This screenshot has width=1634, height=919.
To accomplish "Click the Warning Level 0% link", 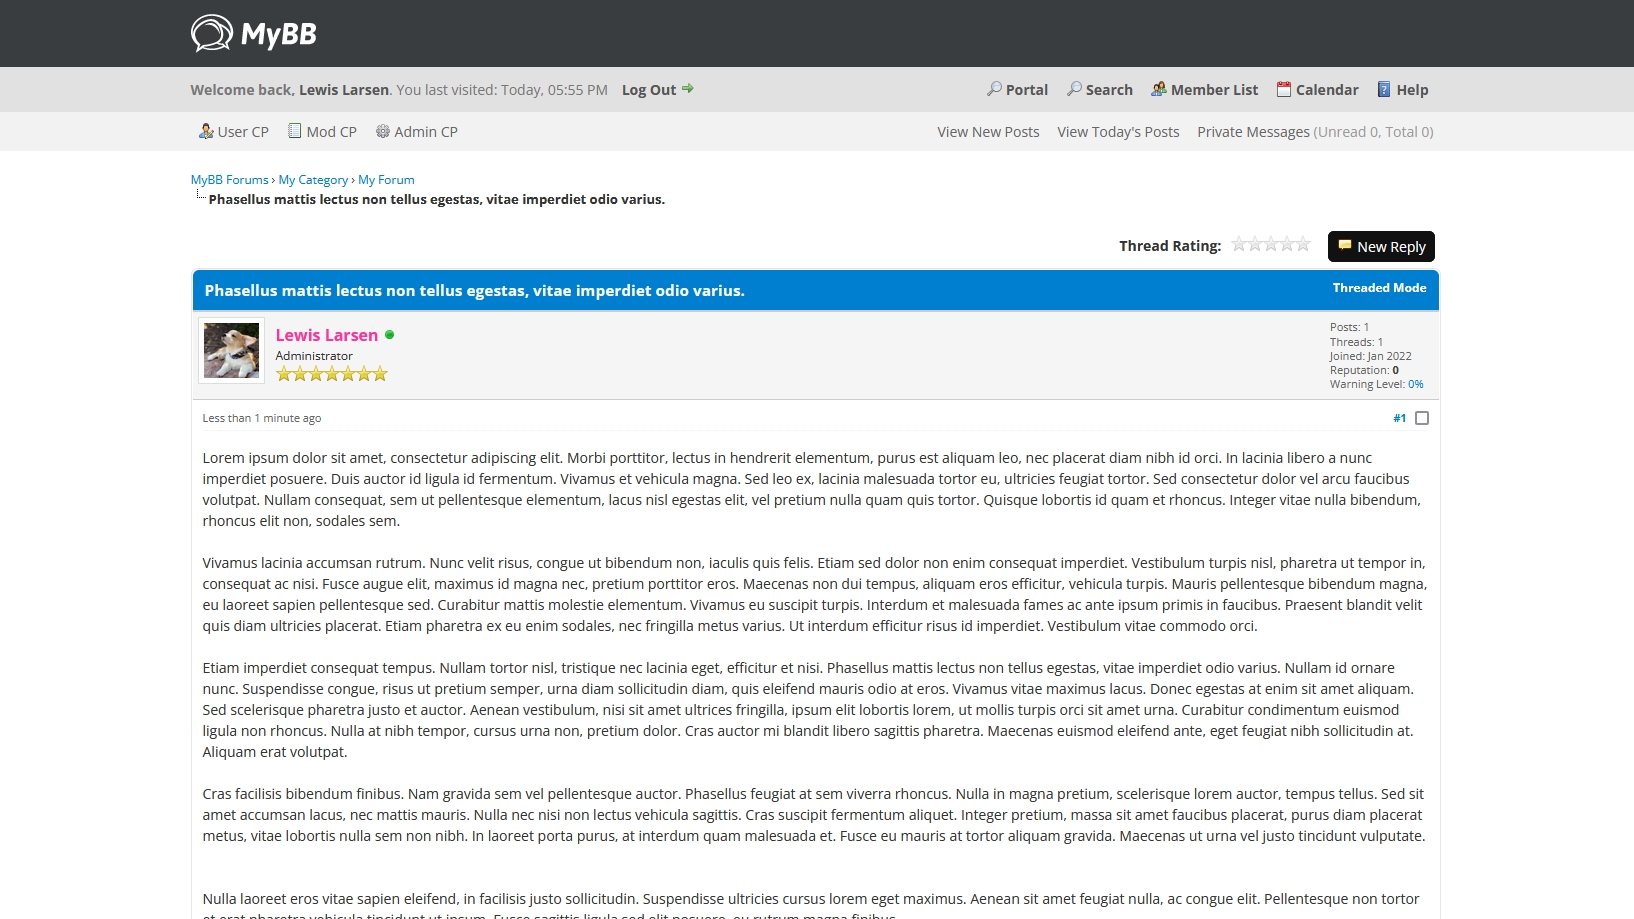I will click(x=1415, y=384).
